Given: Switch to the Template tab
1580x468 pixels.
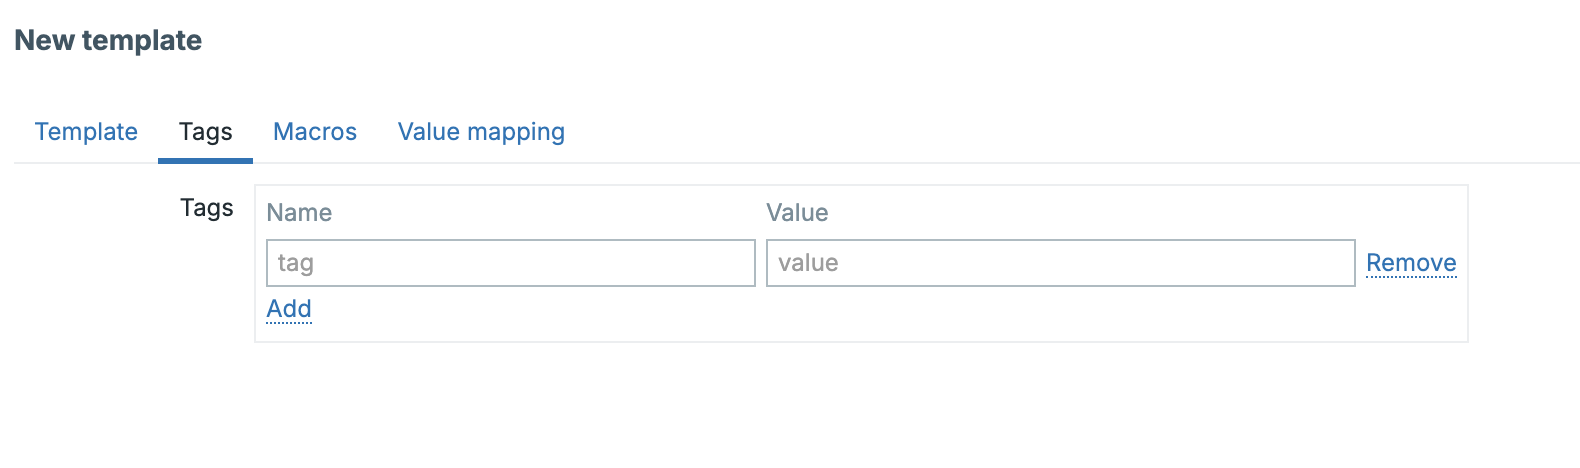Looking at the screenshot, I should pyautogui.click(x=86, y=132).
